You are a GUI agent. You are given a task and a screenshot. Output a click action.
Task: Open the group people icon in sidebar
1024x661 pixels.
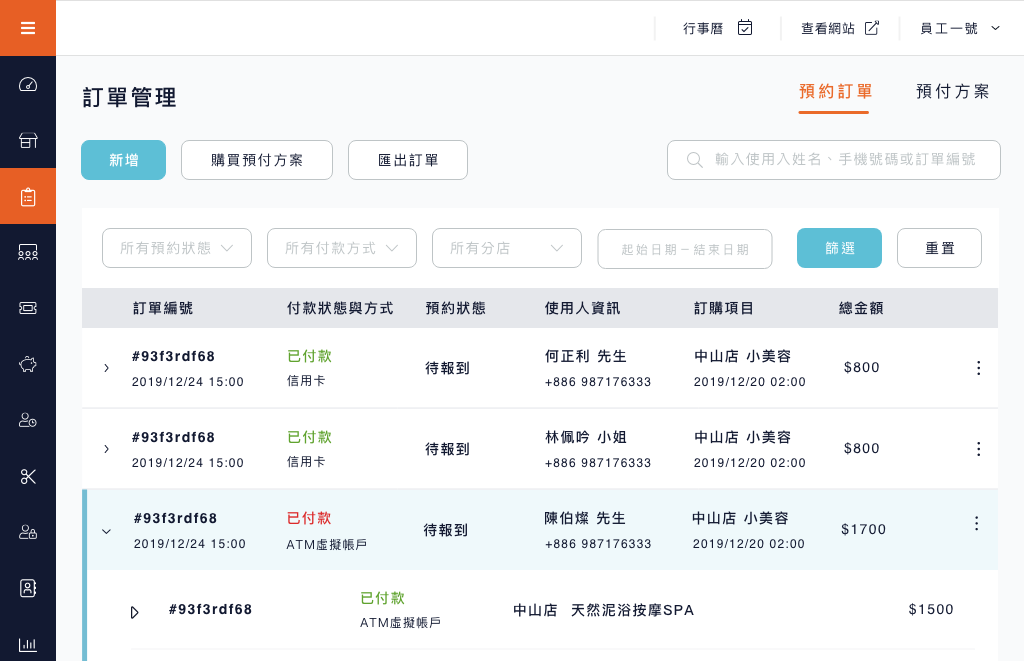pos(27,252)
